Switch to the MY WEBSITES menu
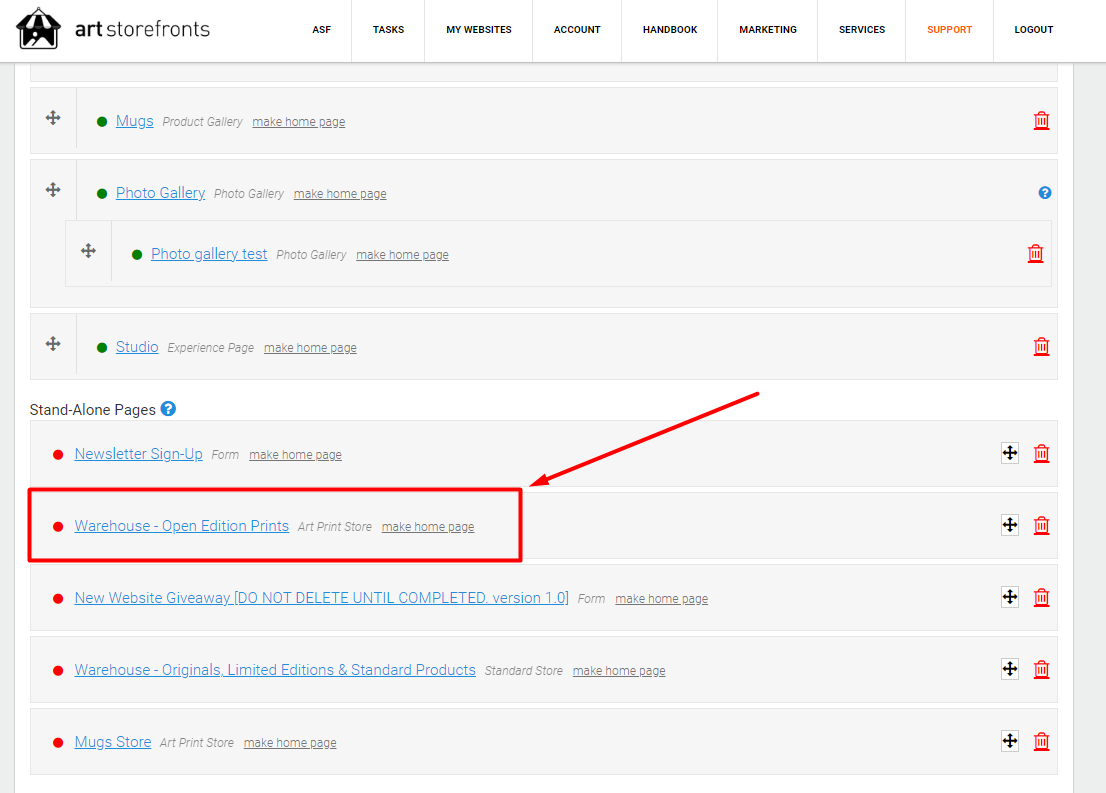Viewport: 1106px width, 793px height. coord(478,30)
